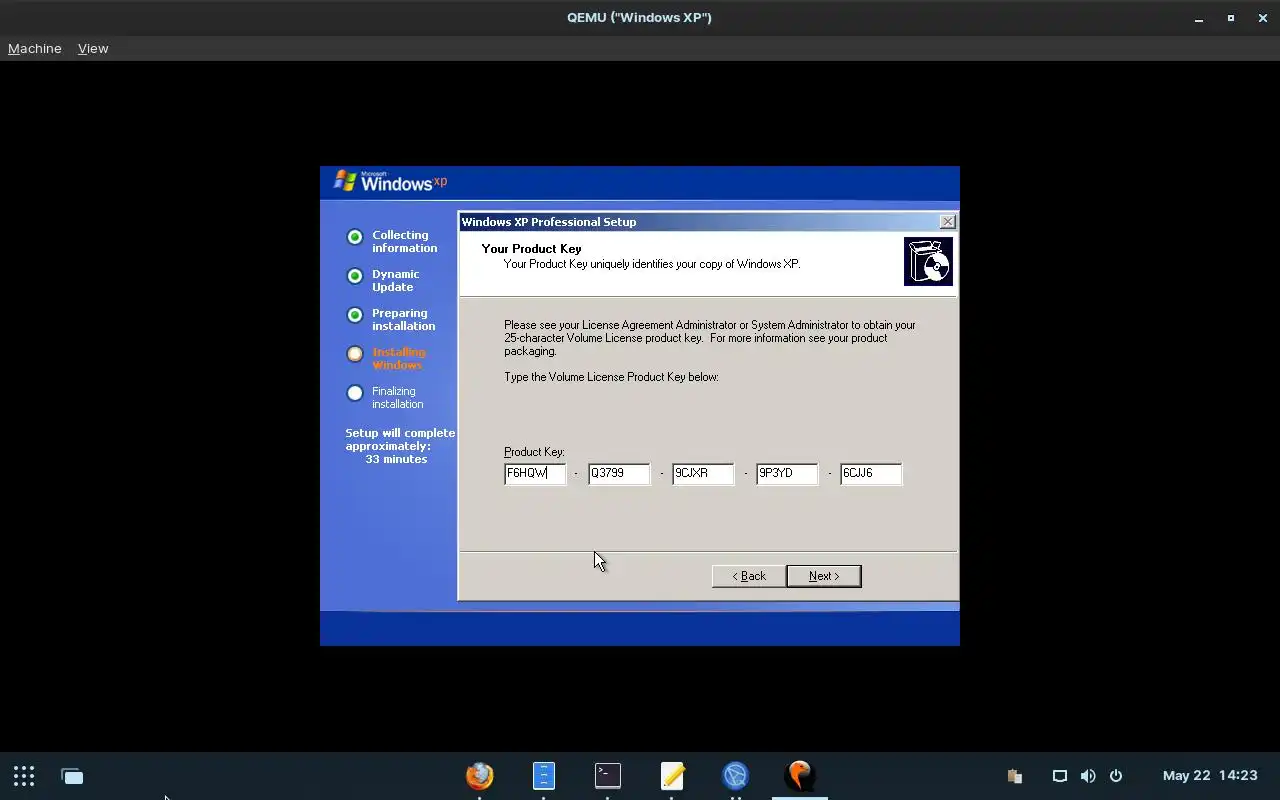Click the Next button in Setup

coord(824,576)
